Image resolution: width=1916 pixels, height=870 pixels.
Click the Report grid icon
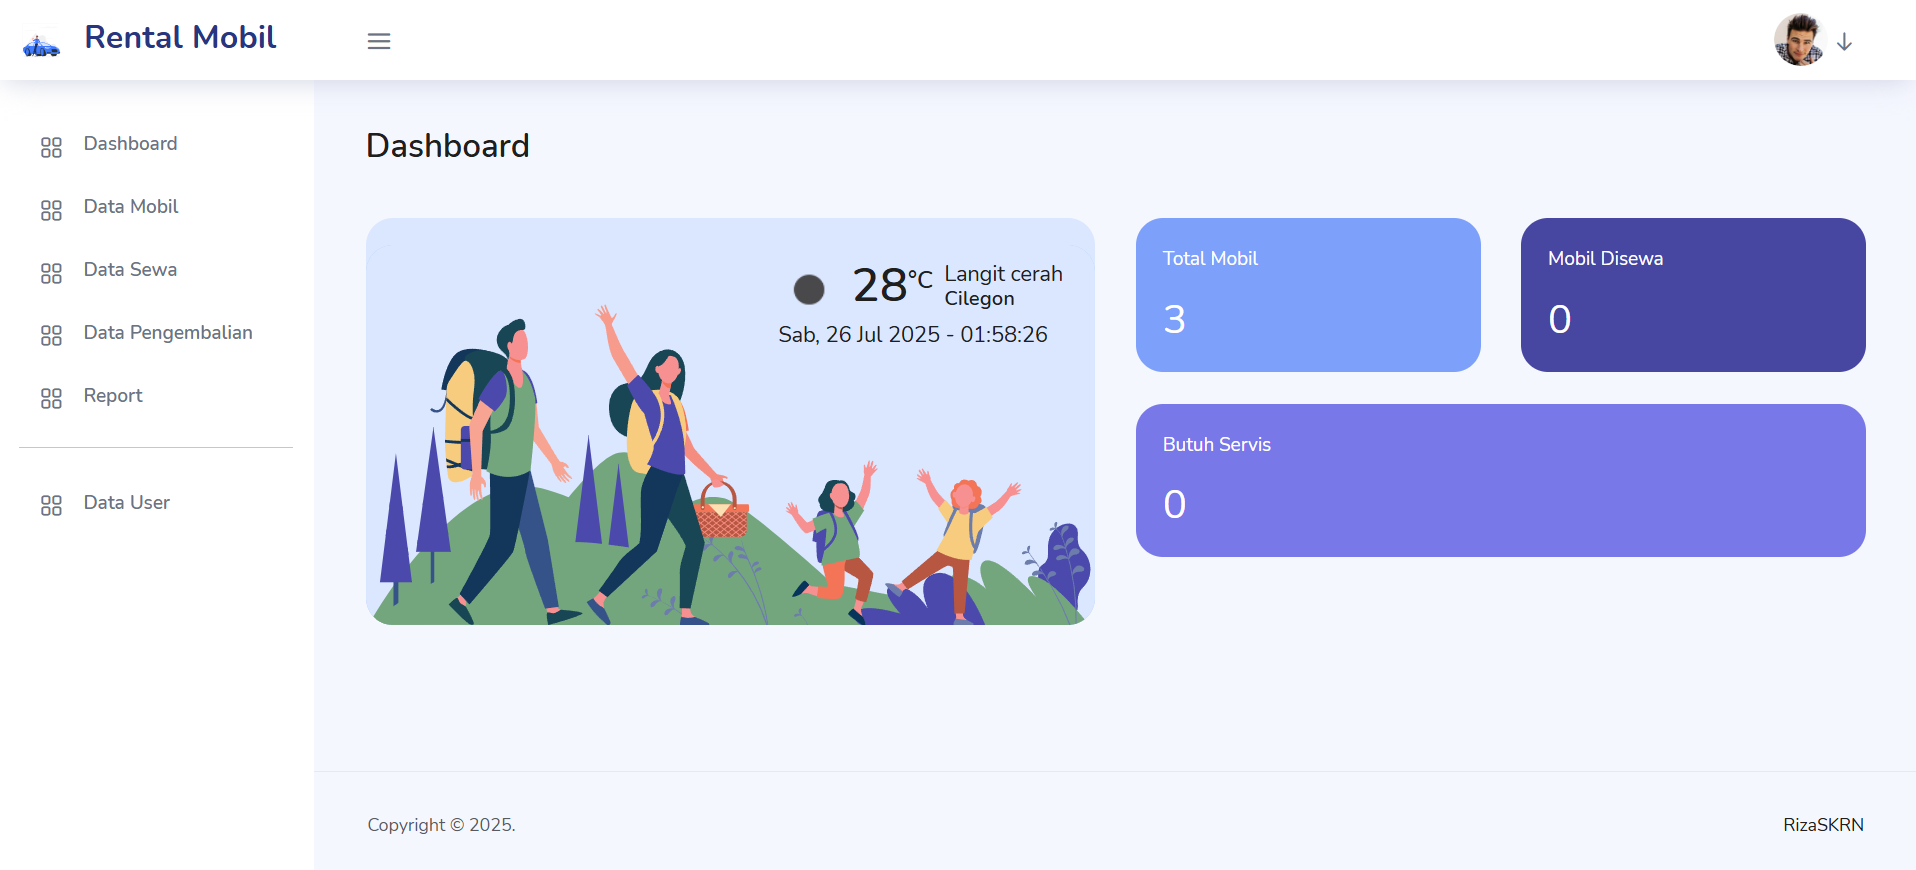51,399
